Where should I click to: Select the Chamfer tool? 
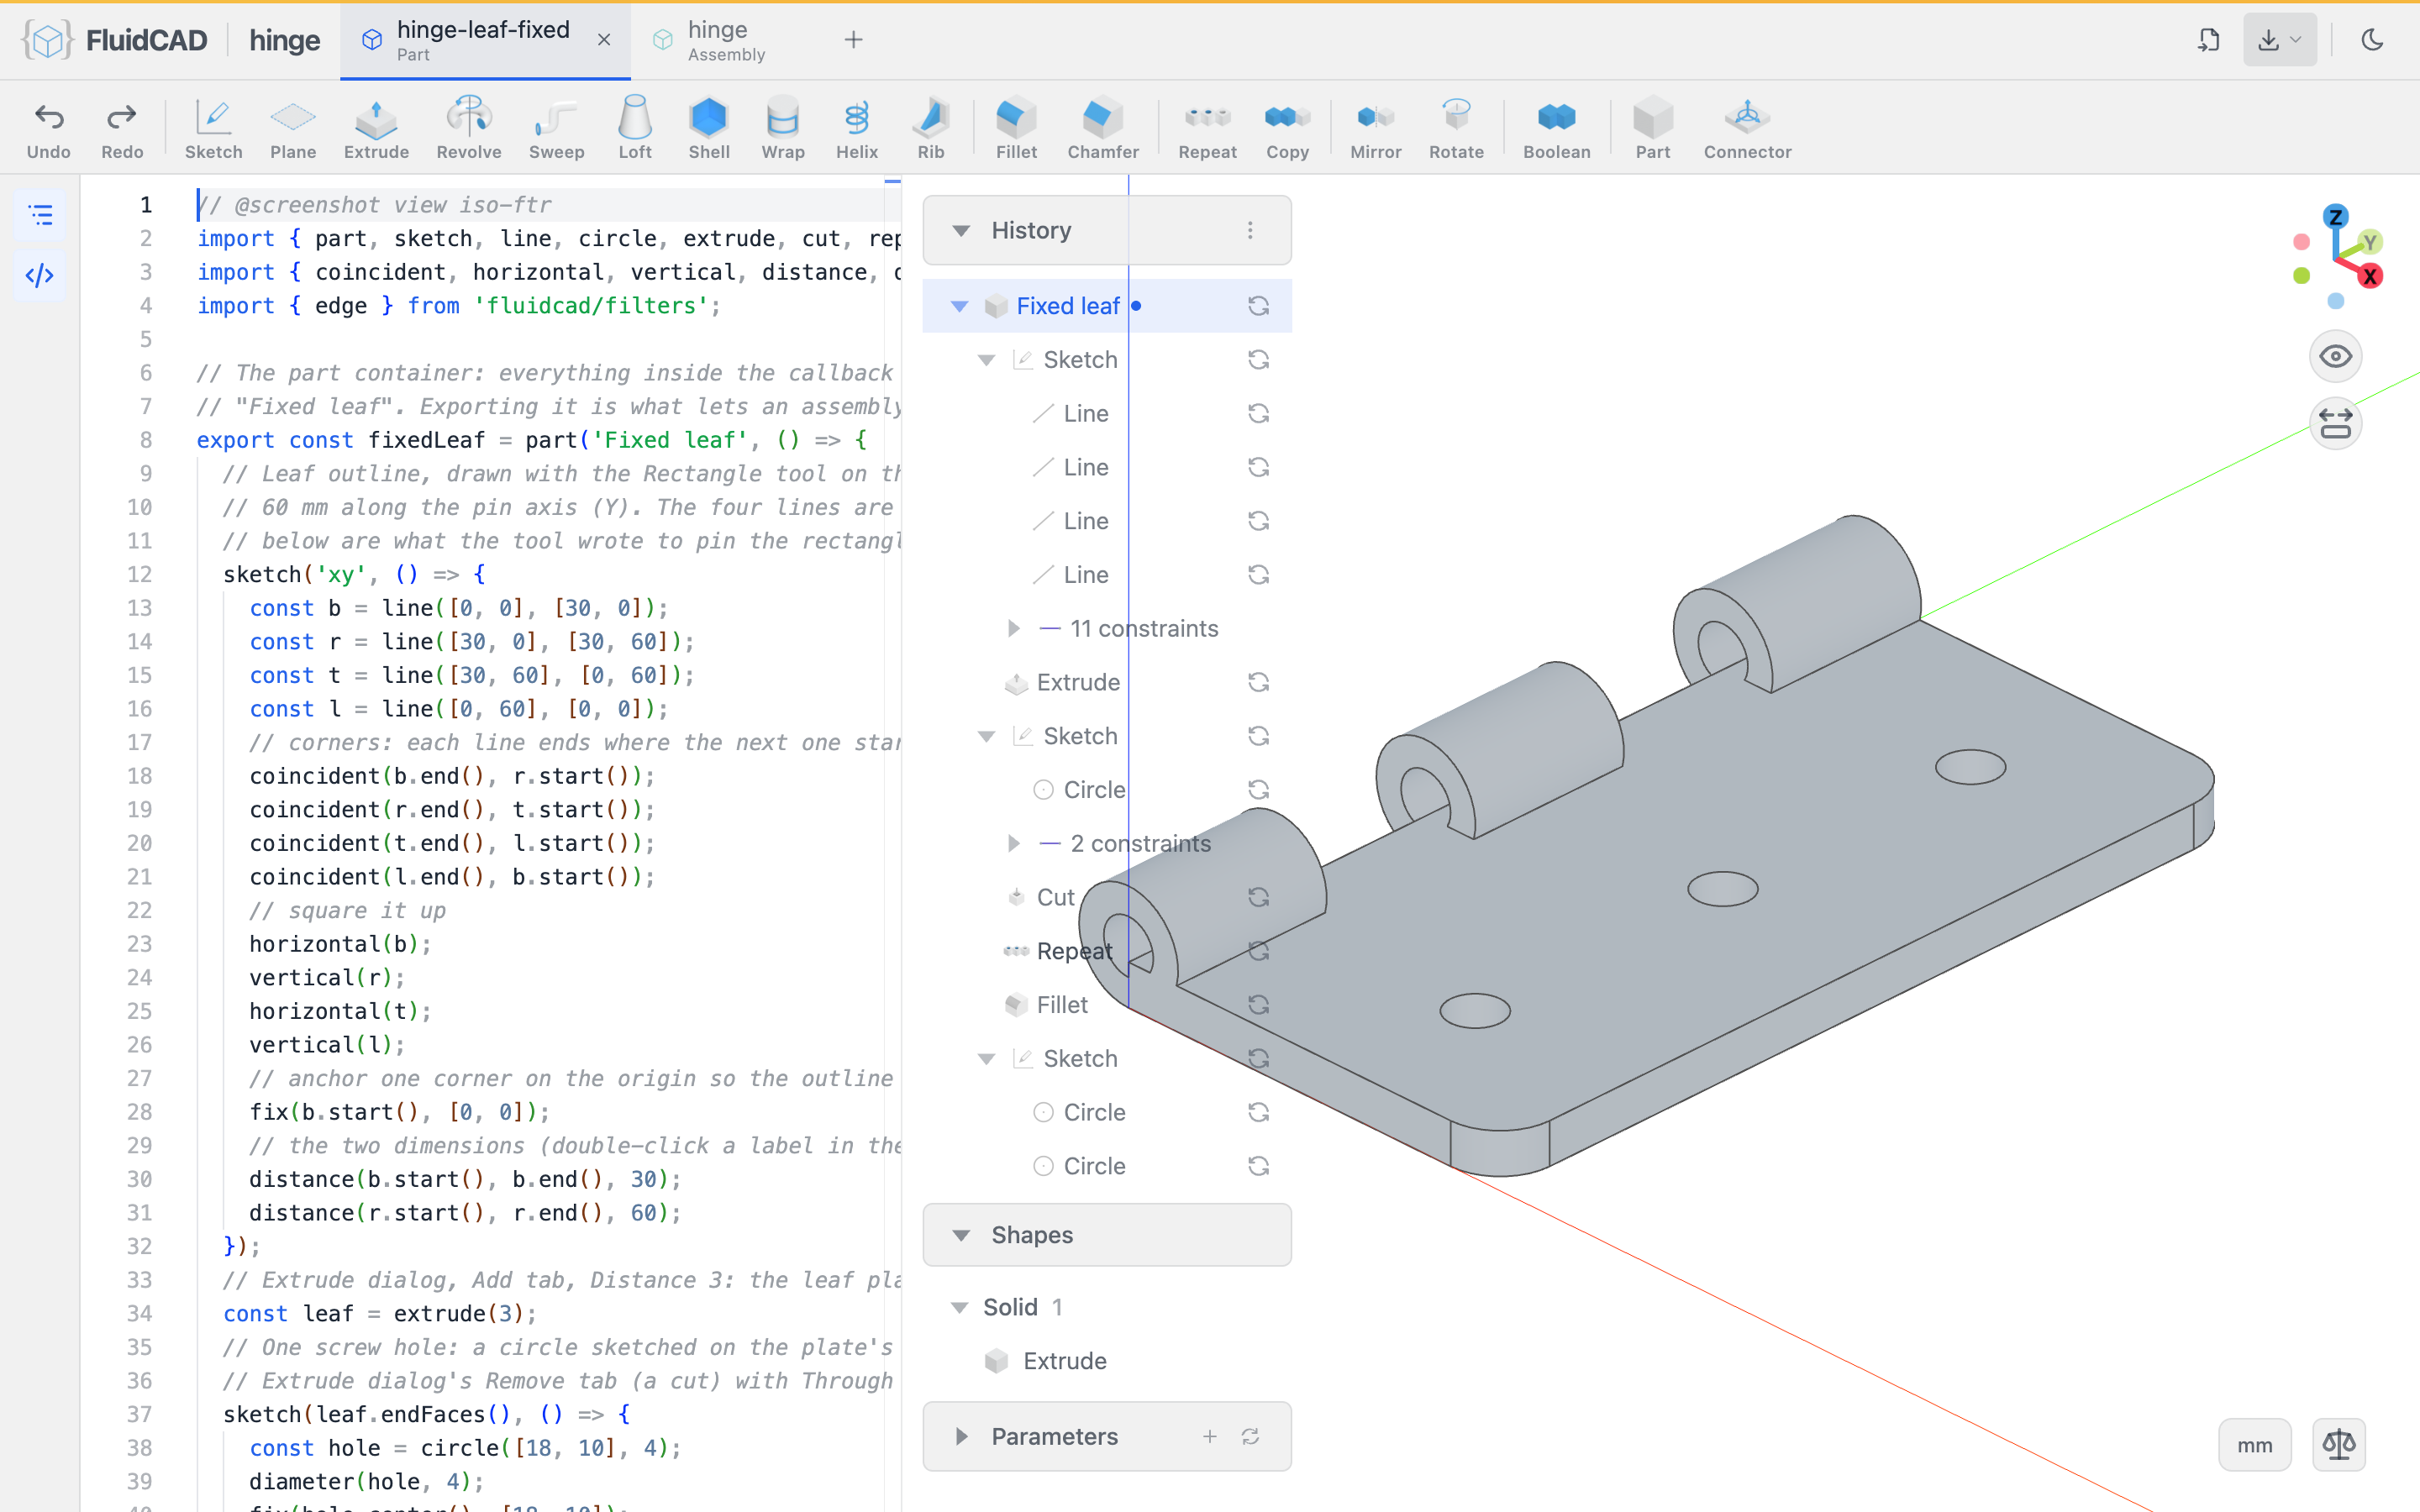pos(1103,128)
